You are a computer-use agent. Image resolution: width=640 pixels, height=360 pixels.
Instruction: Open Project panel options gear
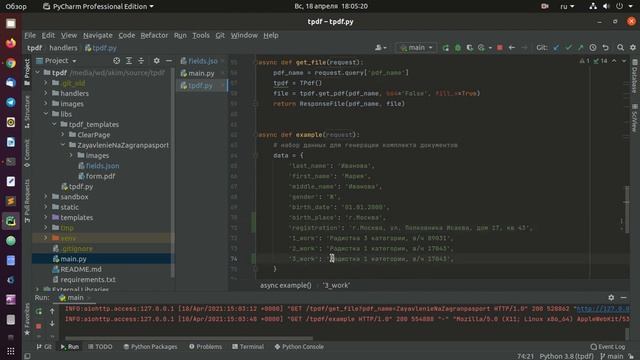157,61
